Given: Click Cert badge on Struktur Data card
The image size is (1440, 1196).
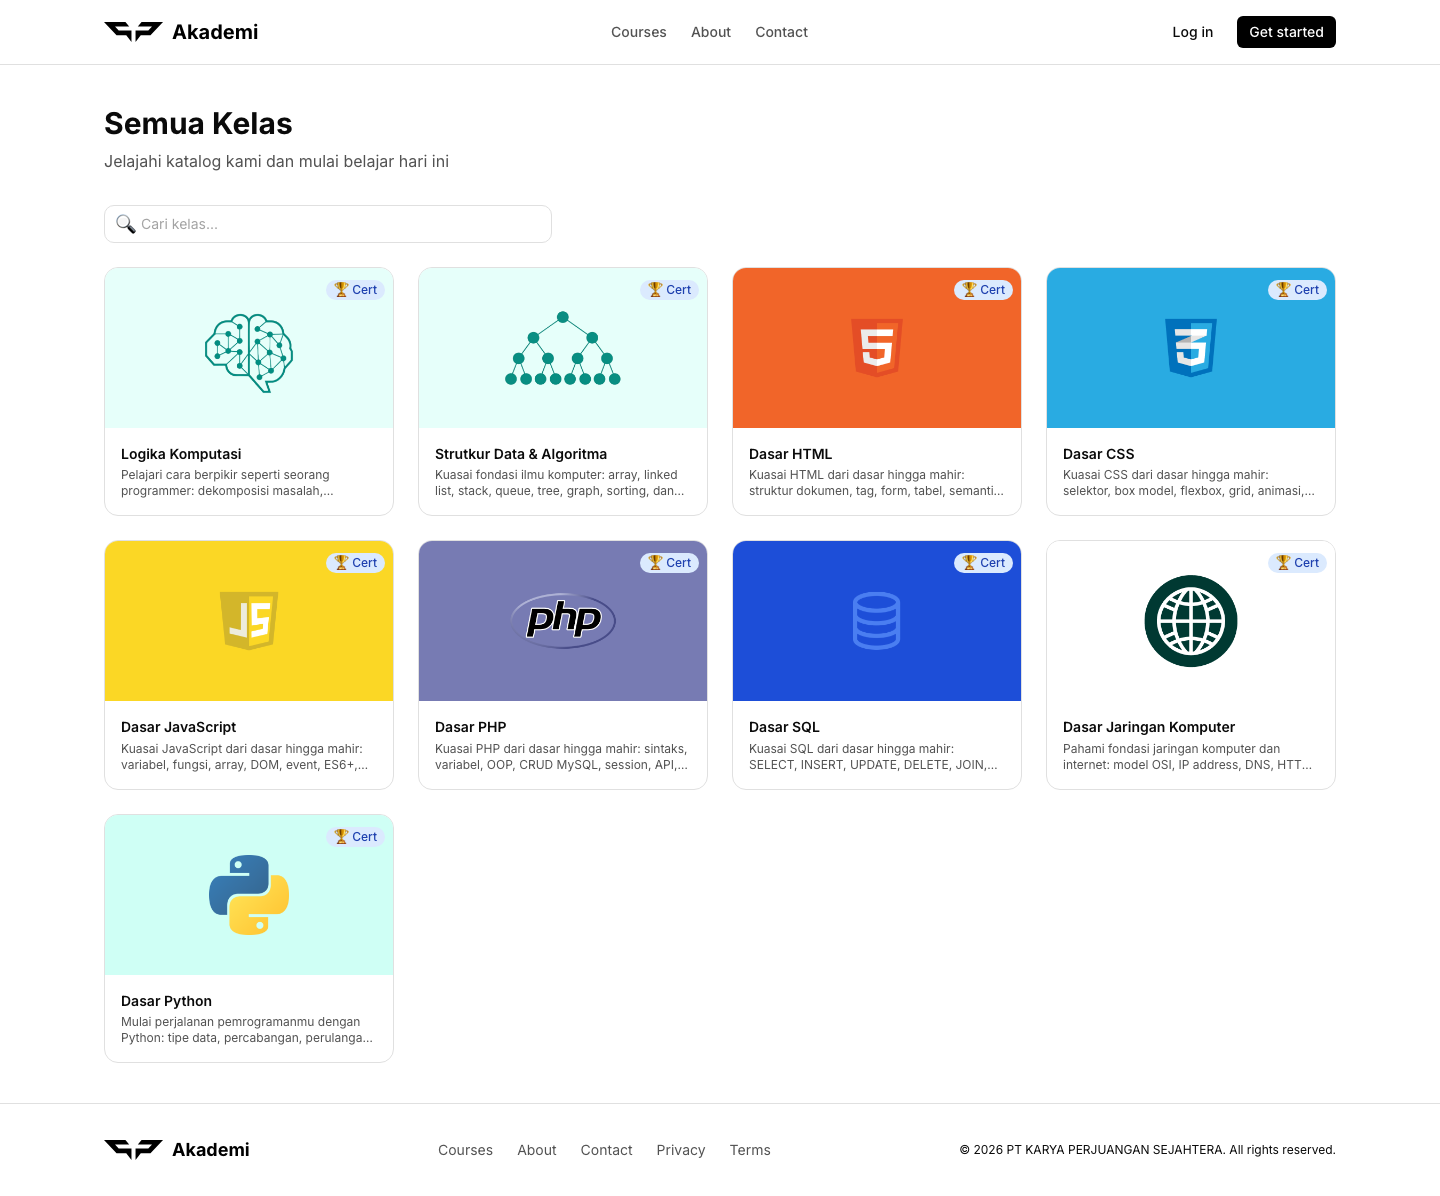Looking at the screenshot, I should (x=670, y=290).
